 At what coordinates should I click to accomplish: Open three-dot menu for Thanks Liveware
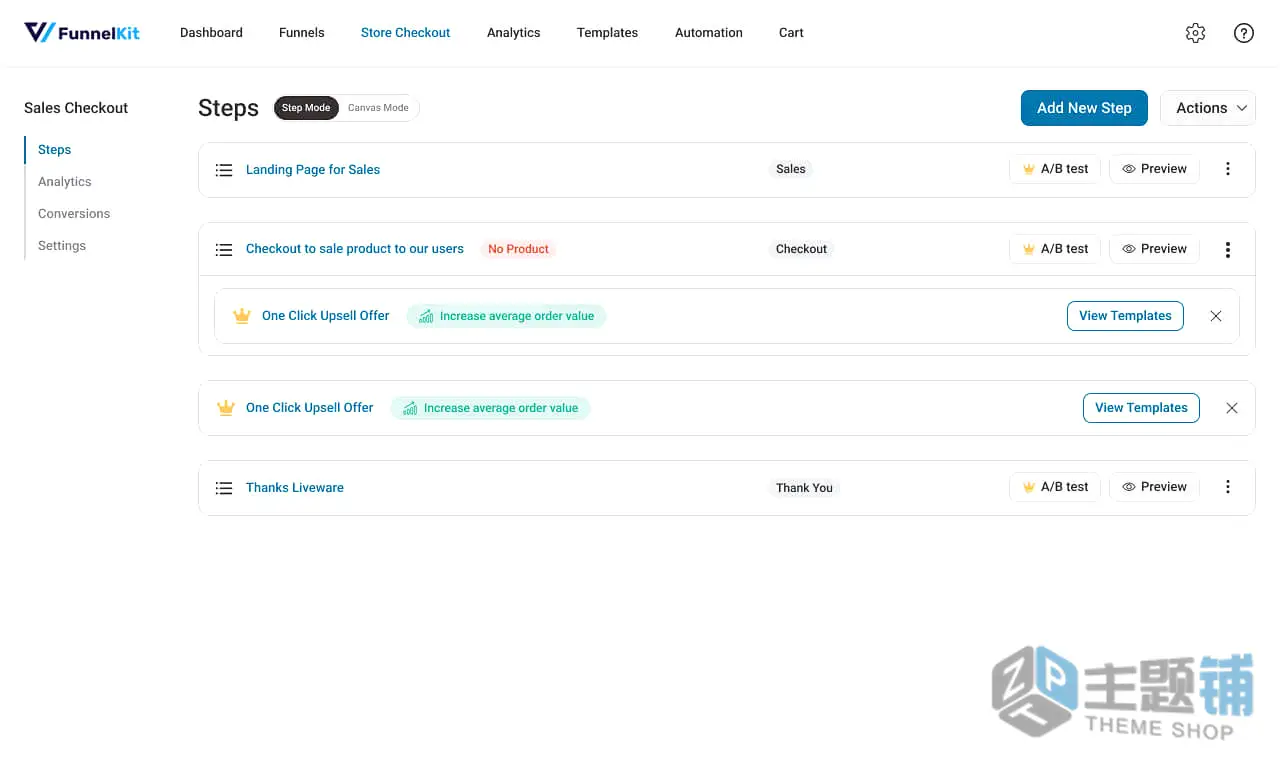pyautogui.click(x=1228, y=487)
